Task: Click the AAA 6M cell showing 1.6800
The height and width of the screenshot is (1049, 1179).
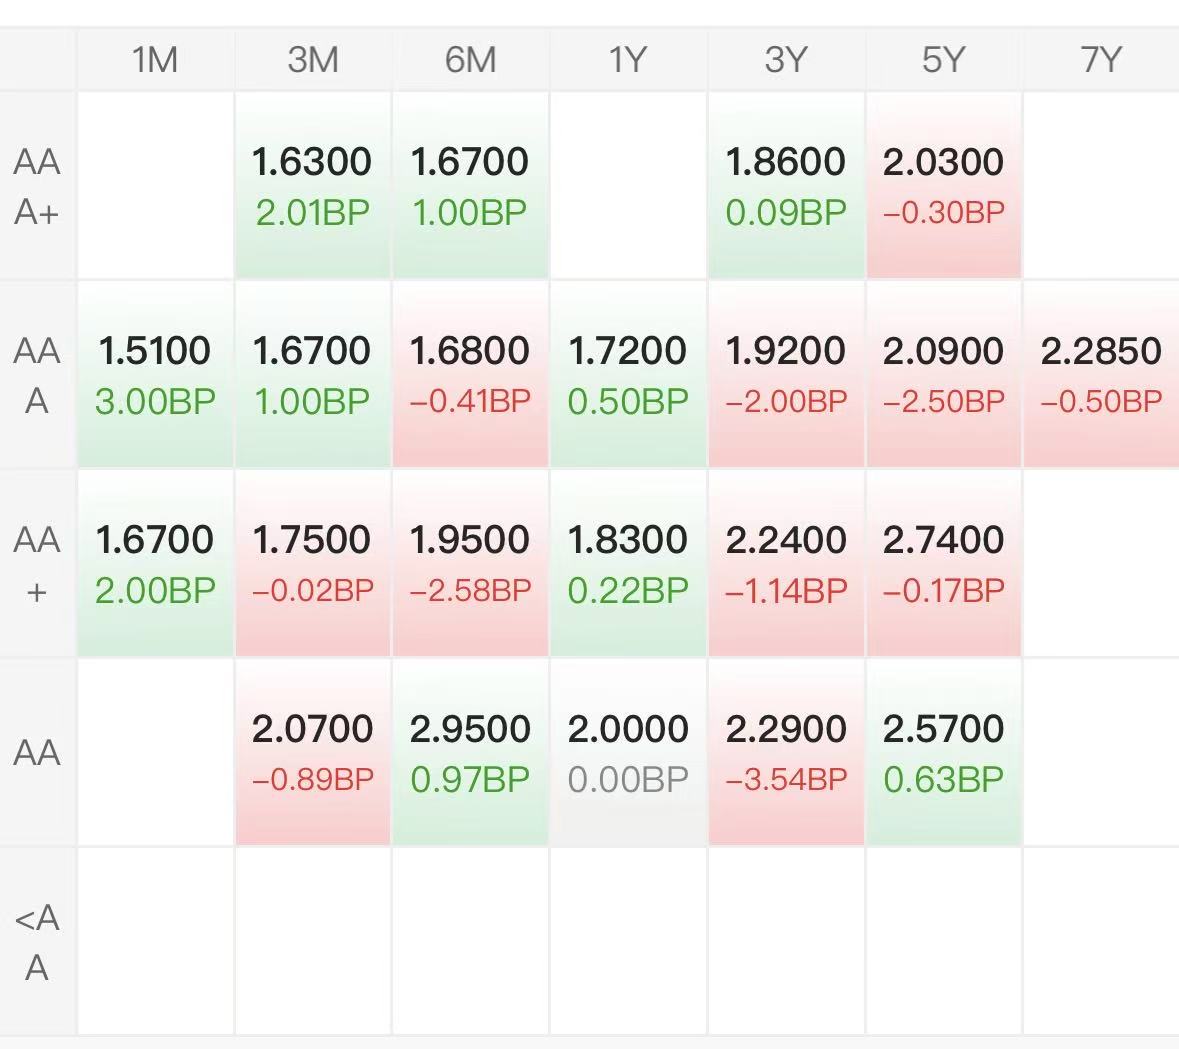Action: pyautogui.click(x=470, y=375)
